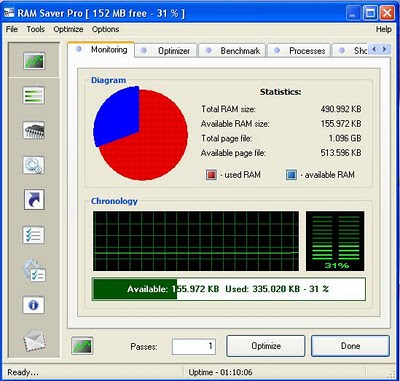
Task: Click the Uptime status bar entry
Action: coord(220,372)
